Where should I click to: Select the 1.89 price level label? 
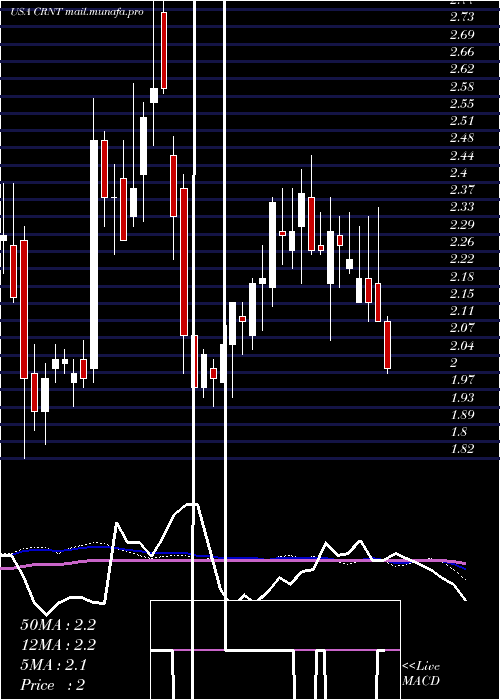(x=462, y=415)
